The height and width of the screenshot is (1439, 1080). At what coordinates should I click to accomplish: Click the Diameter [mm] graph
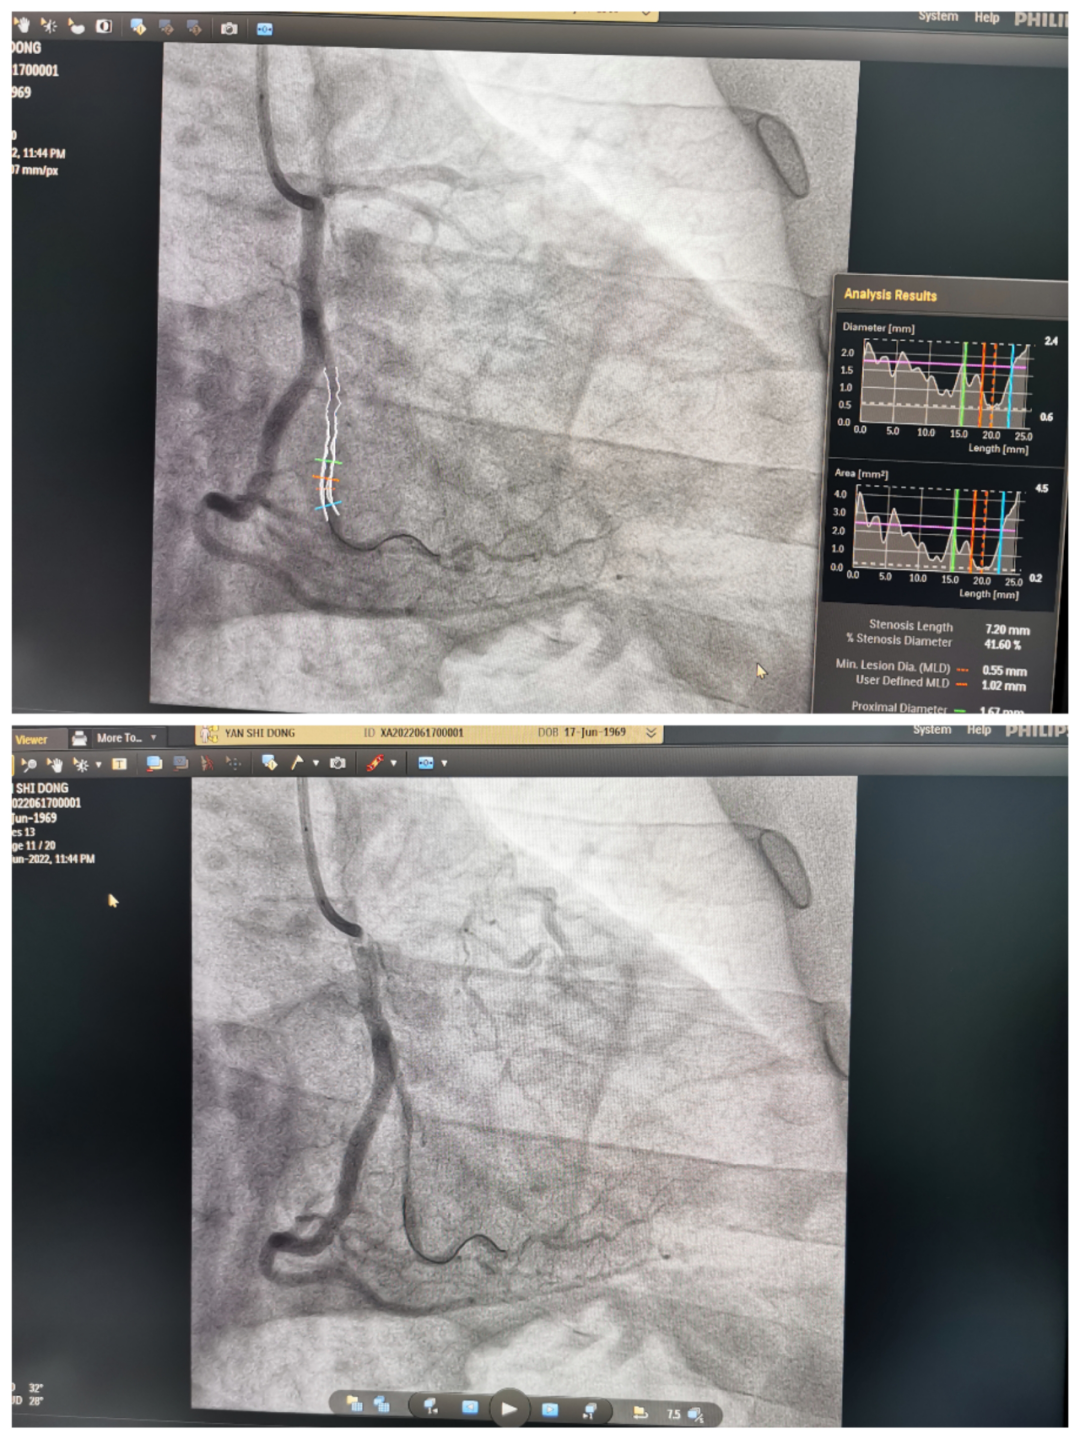pyautogui.click(x=945, y=384)
